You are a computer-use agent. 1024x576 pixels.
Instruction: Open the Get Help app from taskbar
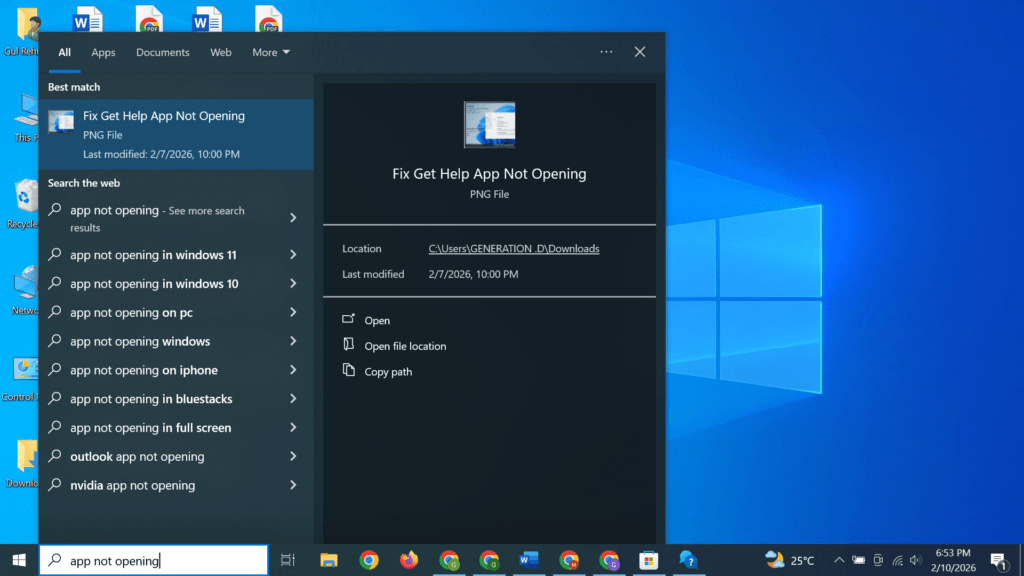[x=689, y=560]
